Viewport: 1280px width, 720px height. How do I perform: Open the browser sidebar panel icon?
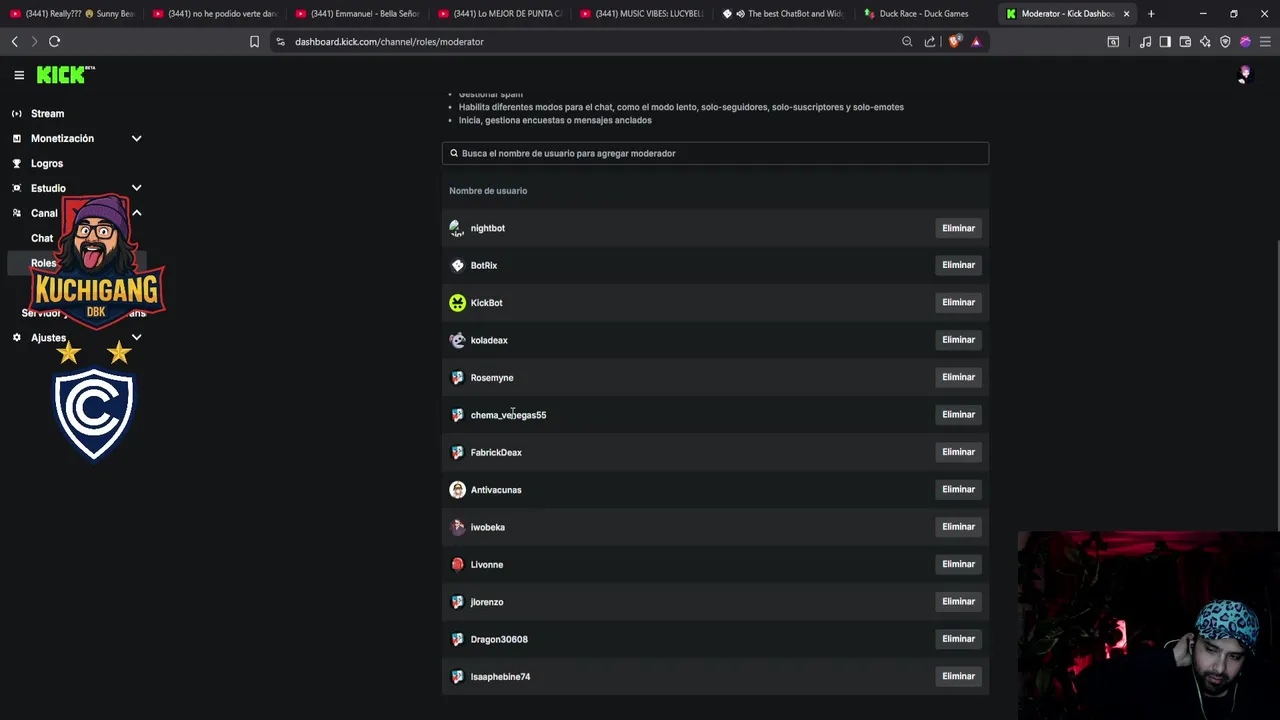click(x=1165, y=42)
